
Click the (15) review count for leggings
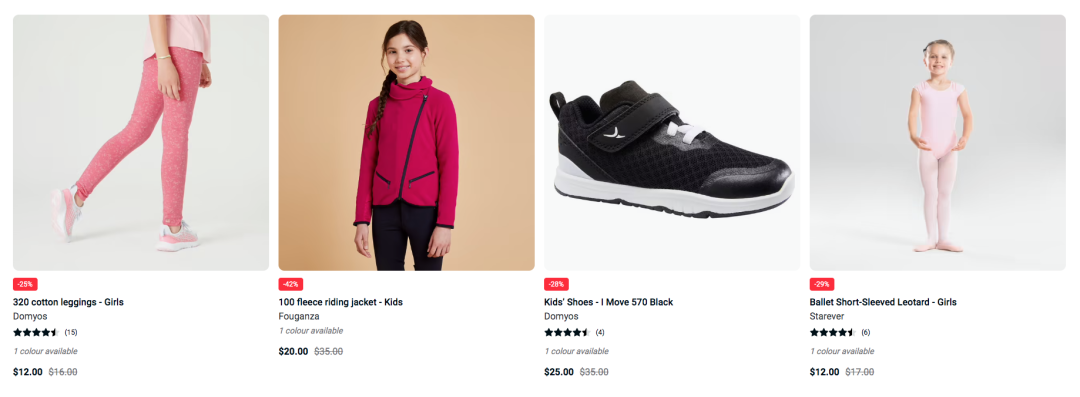(71, 332)
